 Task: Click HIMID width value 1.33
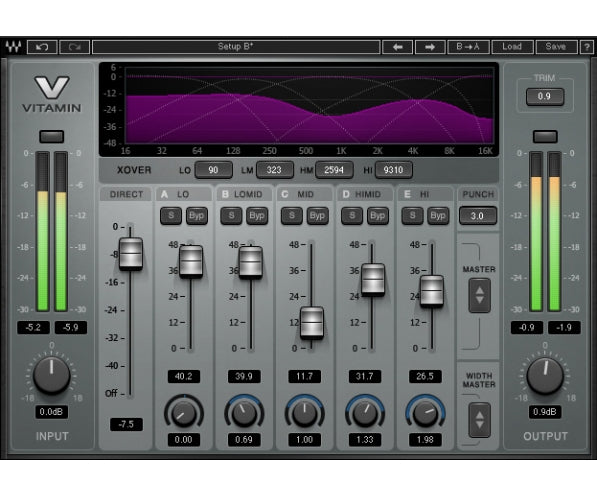365,439
